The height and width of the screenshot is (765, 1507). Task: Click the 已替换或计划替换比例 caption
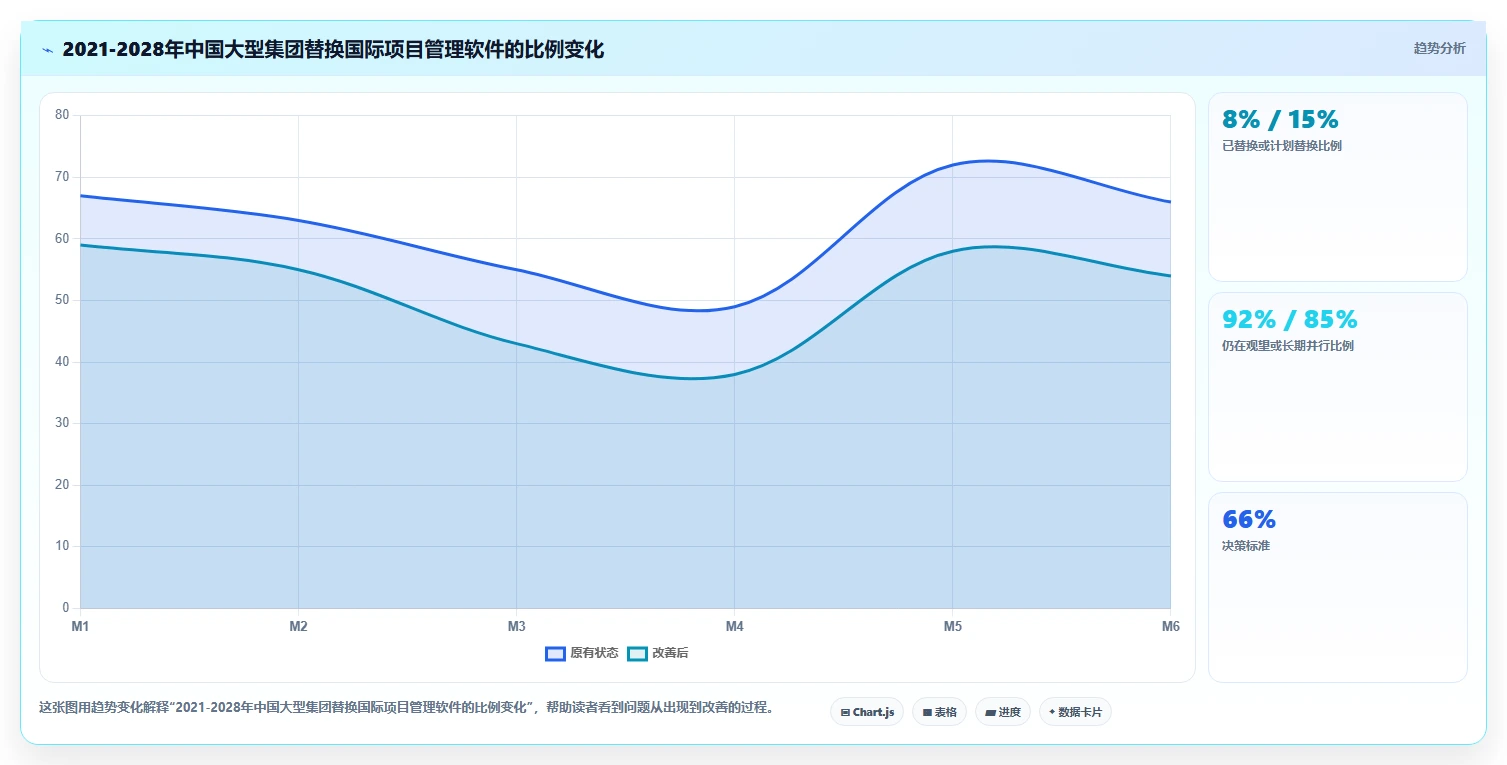[1282, 146]
